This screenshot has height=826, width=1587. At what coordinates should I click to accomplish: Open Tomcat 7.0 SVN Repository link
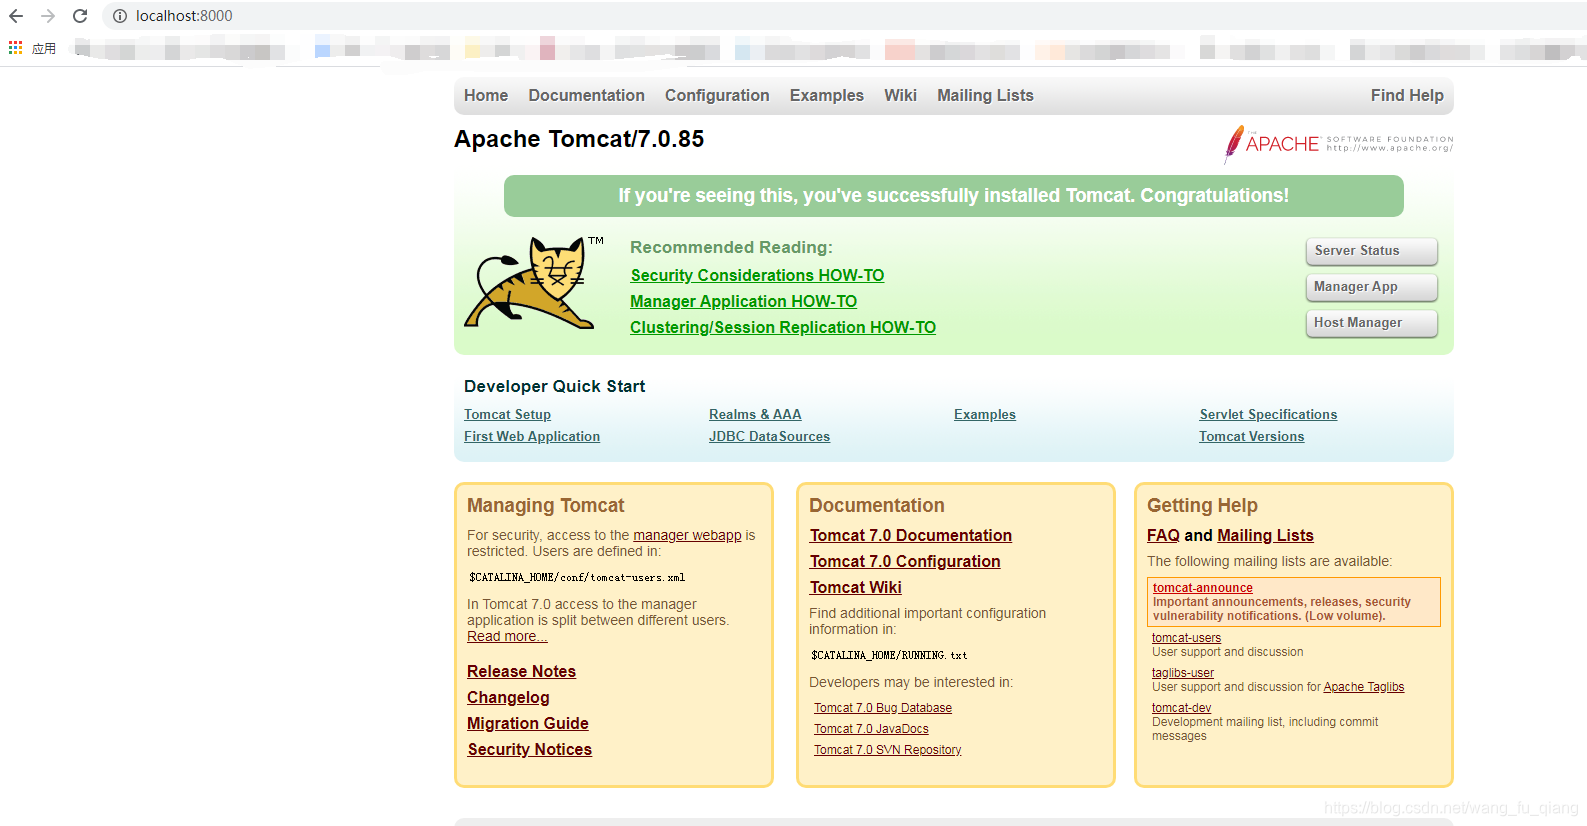click(887, 750)
